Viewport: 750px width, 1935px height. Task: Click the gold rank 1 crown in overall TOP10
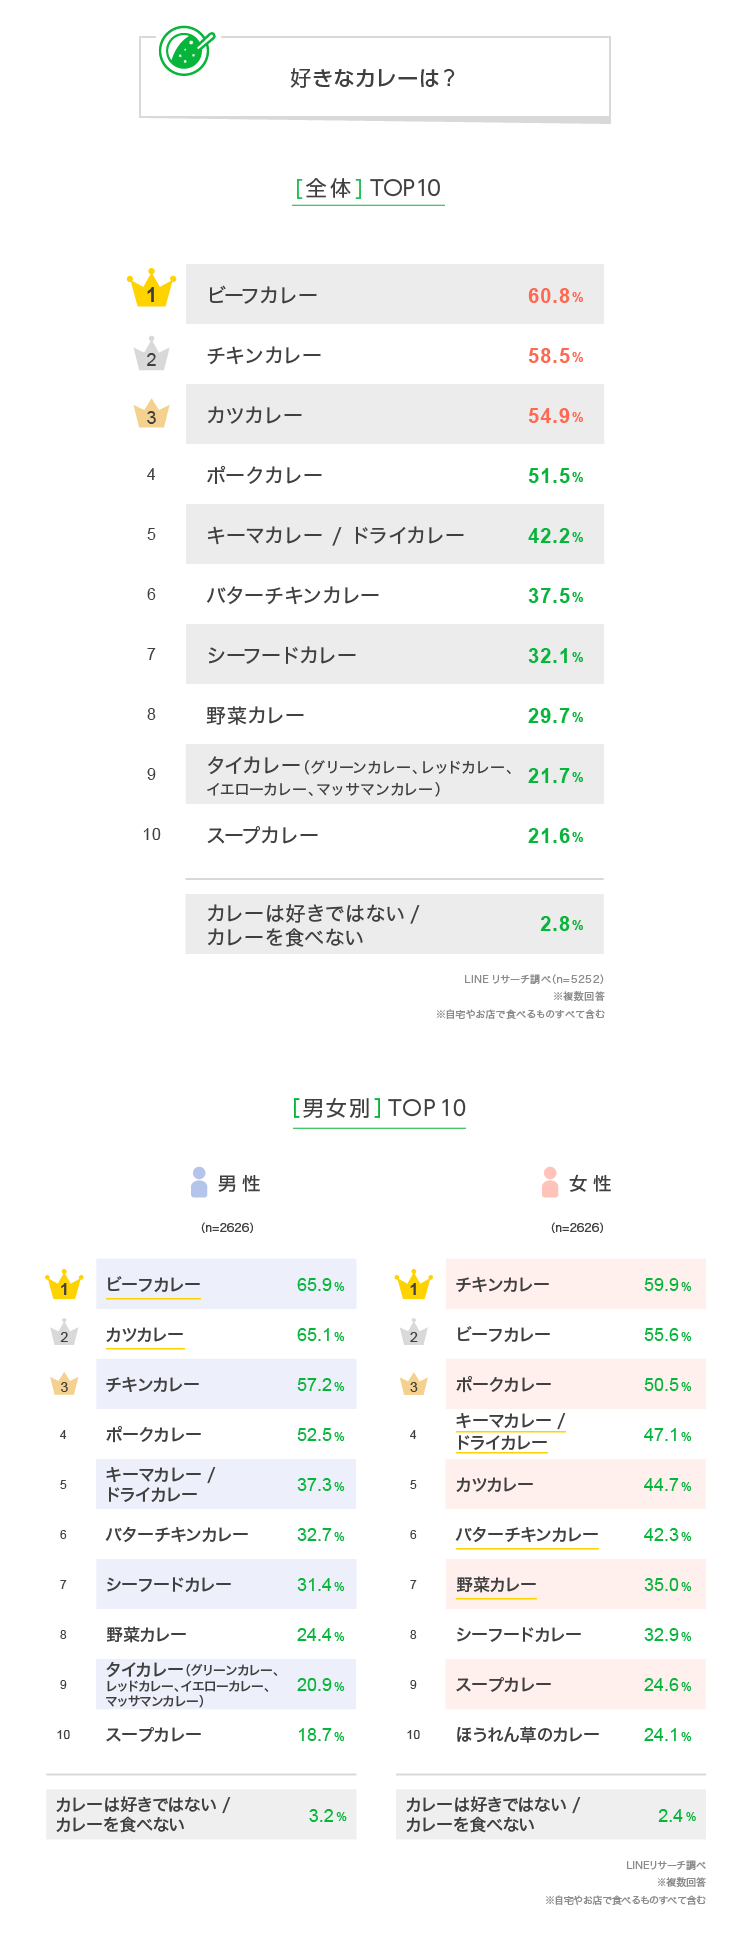click(x=152, y=289)
